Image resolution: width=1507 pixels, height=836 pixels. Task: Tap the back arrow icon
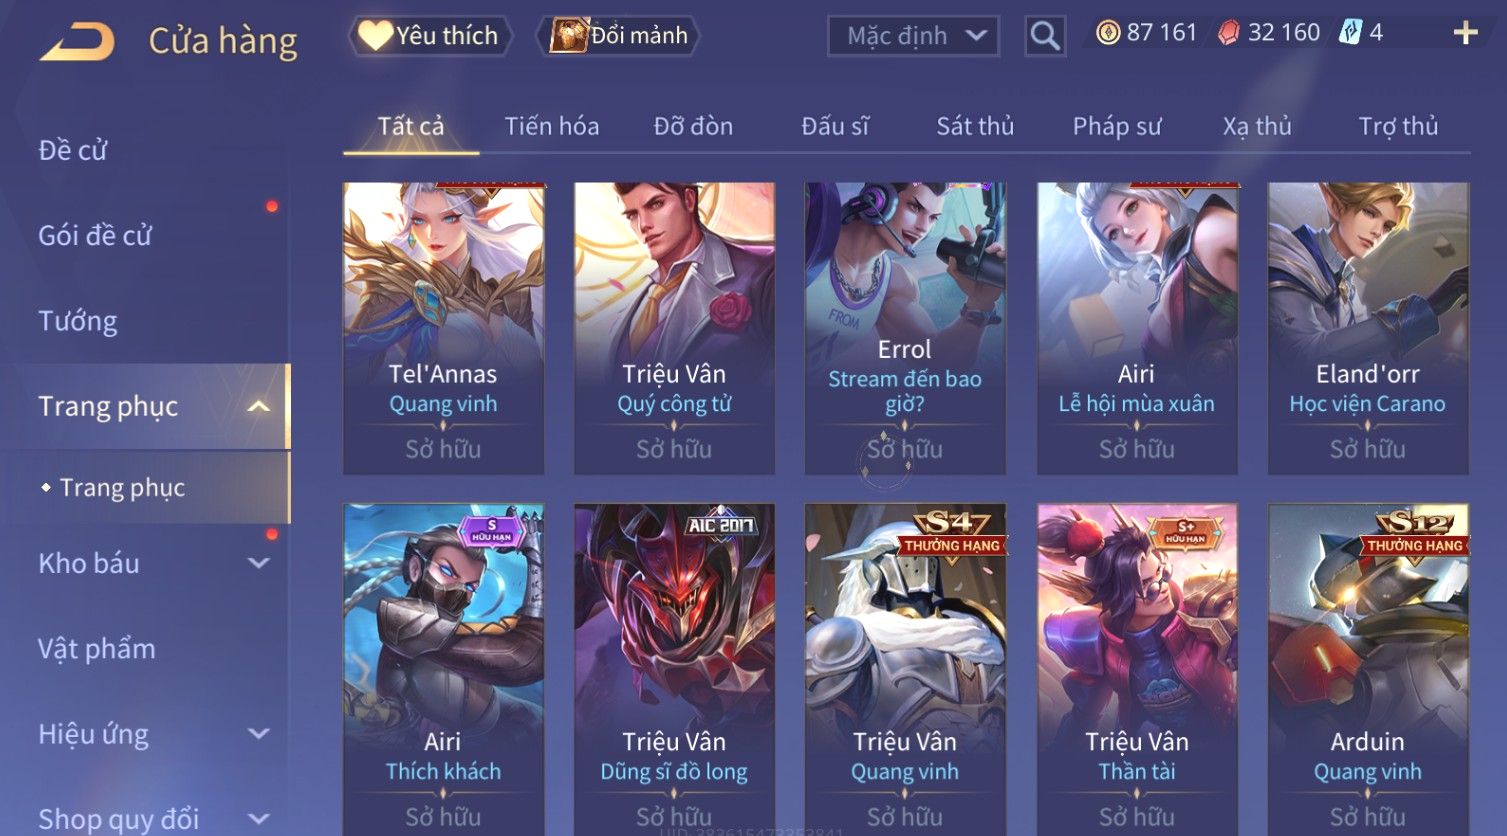pos(77,42)
